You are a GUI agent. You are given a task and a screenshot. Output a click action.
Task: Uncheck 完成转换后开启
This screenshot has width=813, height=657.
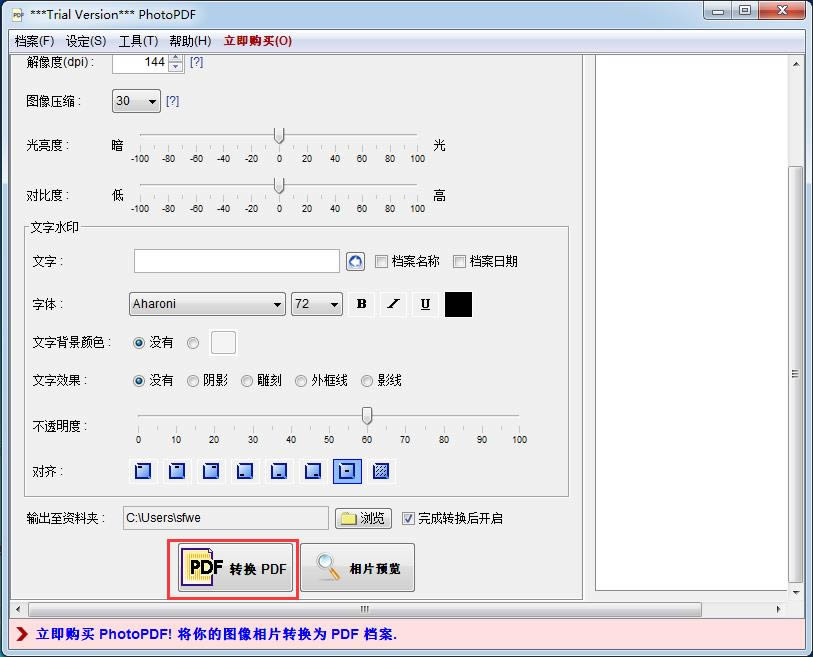(408, 518)
